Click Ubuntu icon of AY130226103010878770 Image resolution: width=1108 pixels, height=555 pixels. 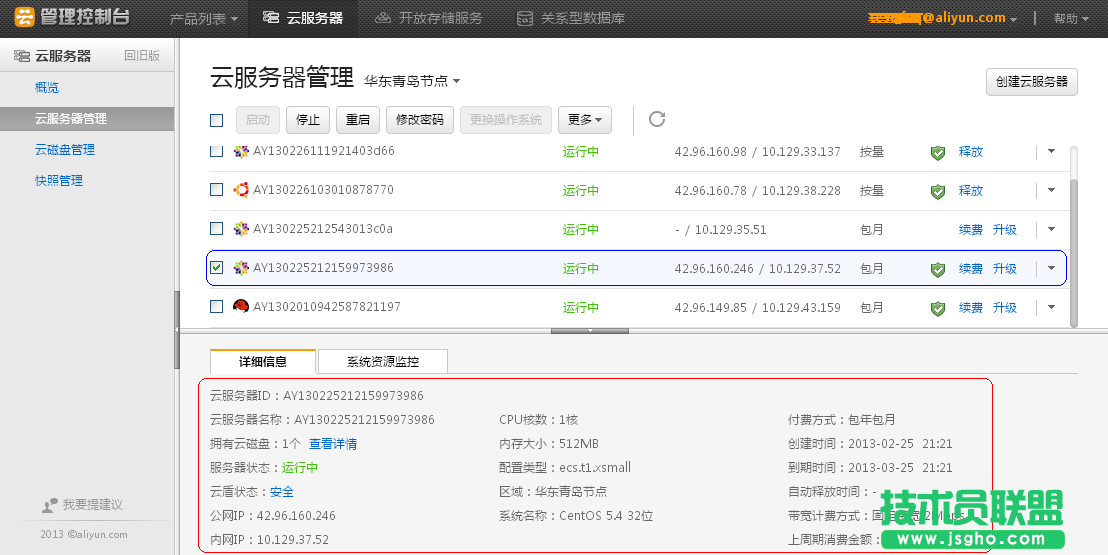[x=241, y=189]
